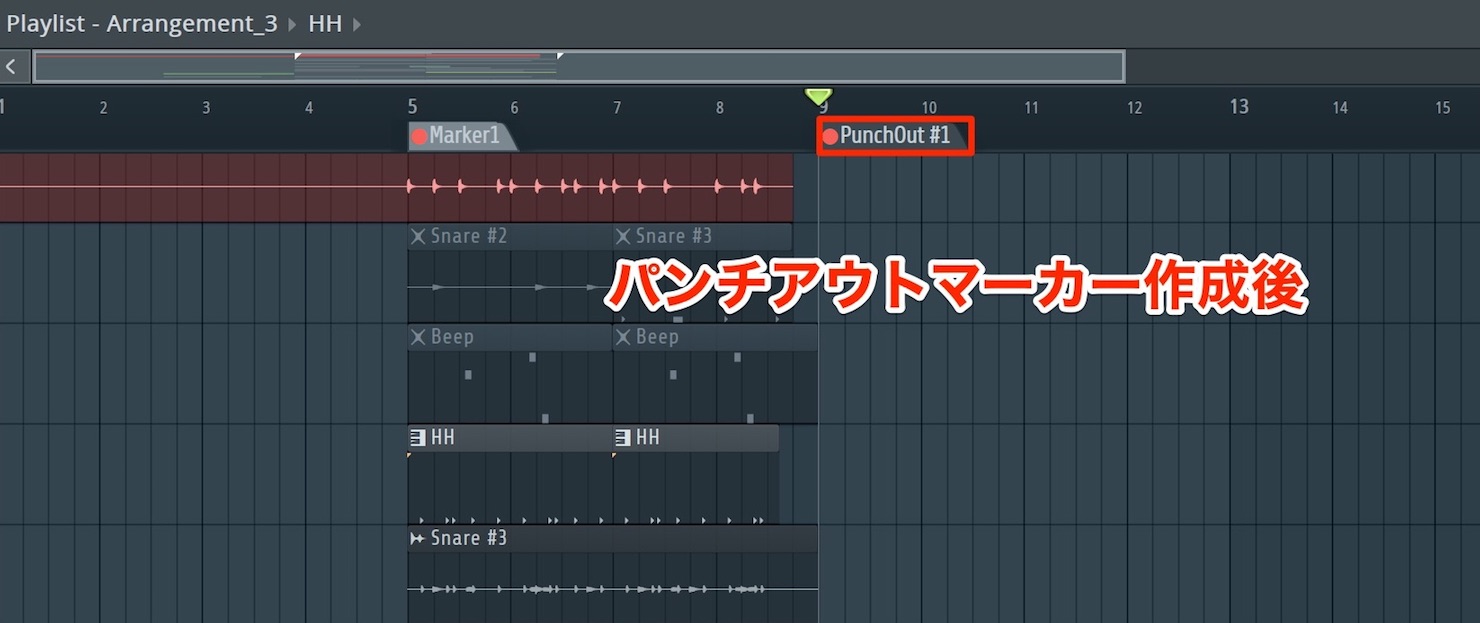Select the Marker1 timeline marker
The width and height of the screenshot is (1480, 623).
pos(462,136)
